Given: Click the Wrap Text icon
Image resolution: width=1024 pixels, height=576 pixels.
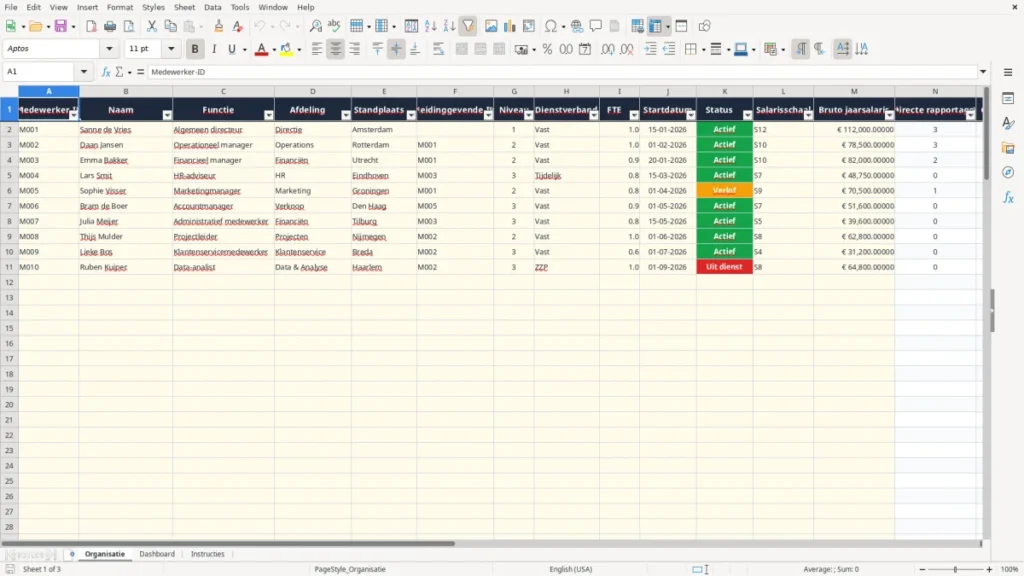Looking at the screenshot, I should [x=438, y=49].
